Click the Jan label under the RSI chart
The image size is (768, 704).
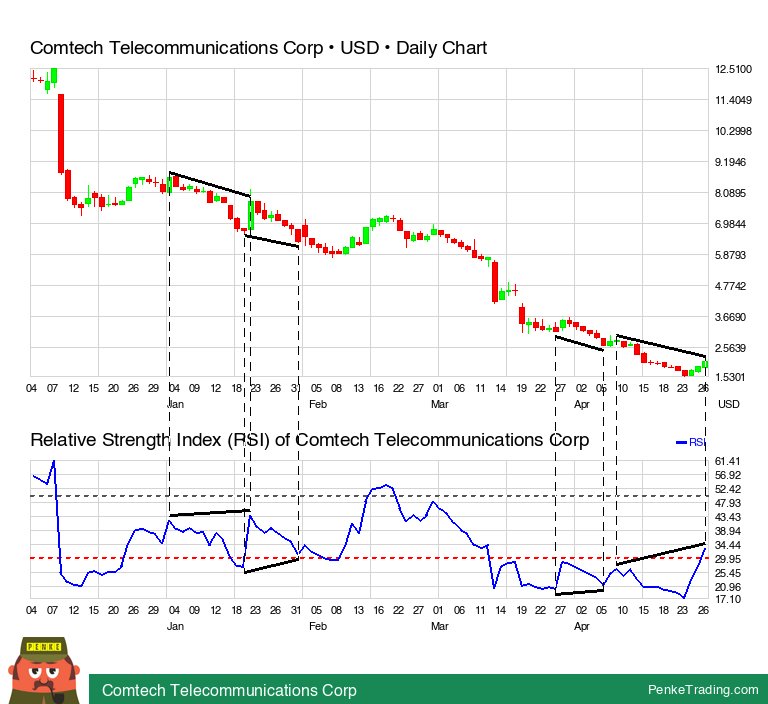click(x=175, y=626)
